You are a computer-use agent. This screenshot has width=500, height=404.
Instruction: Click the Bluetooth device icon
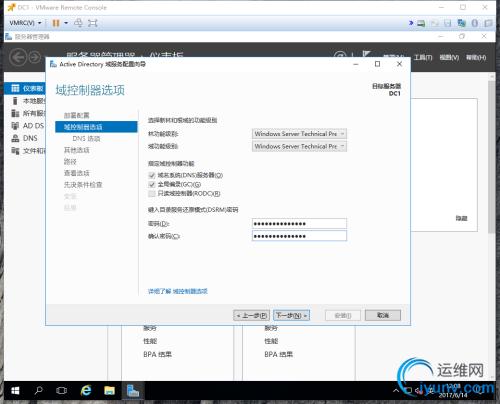click(x=475, y=23)
